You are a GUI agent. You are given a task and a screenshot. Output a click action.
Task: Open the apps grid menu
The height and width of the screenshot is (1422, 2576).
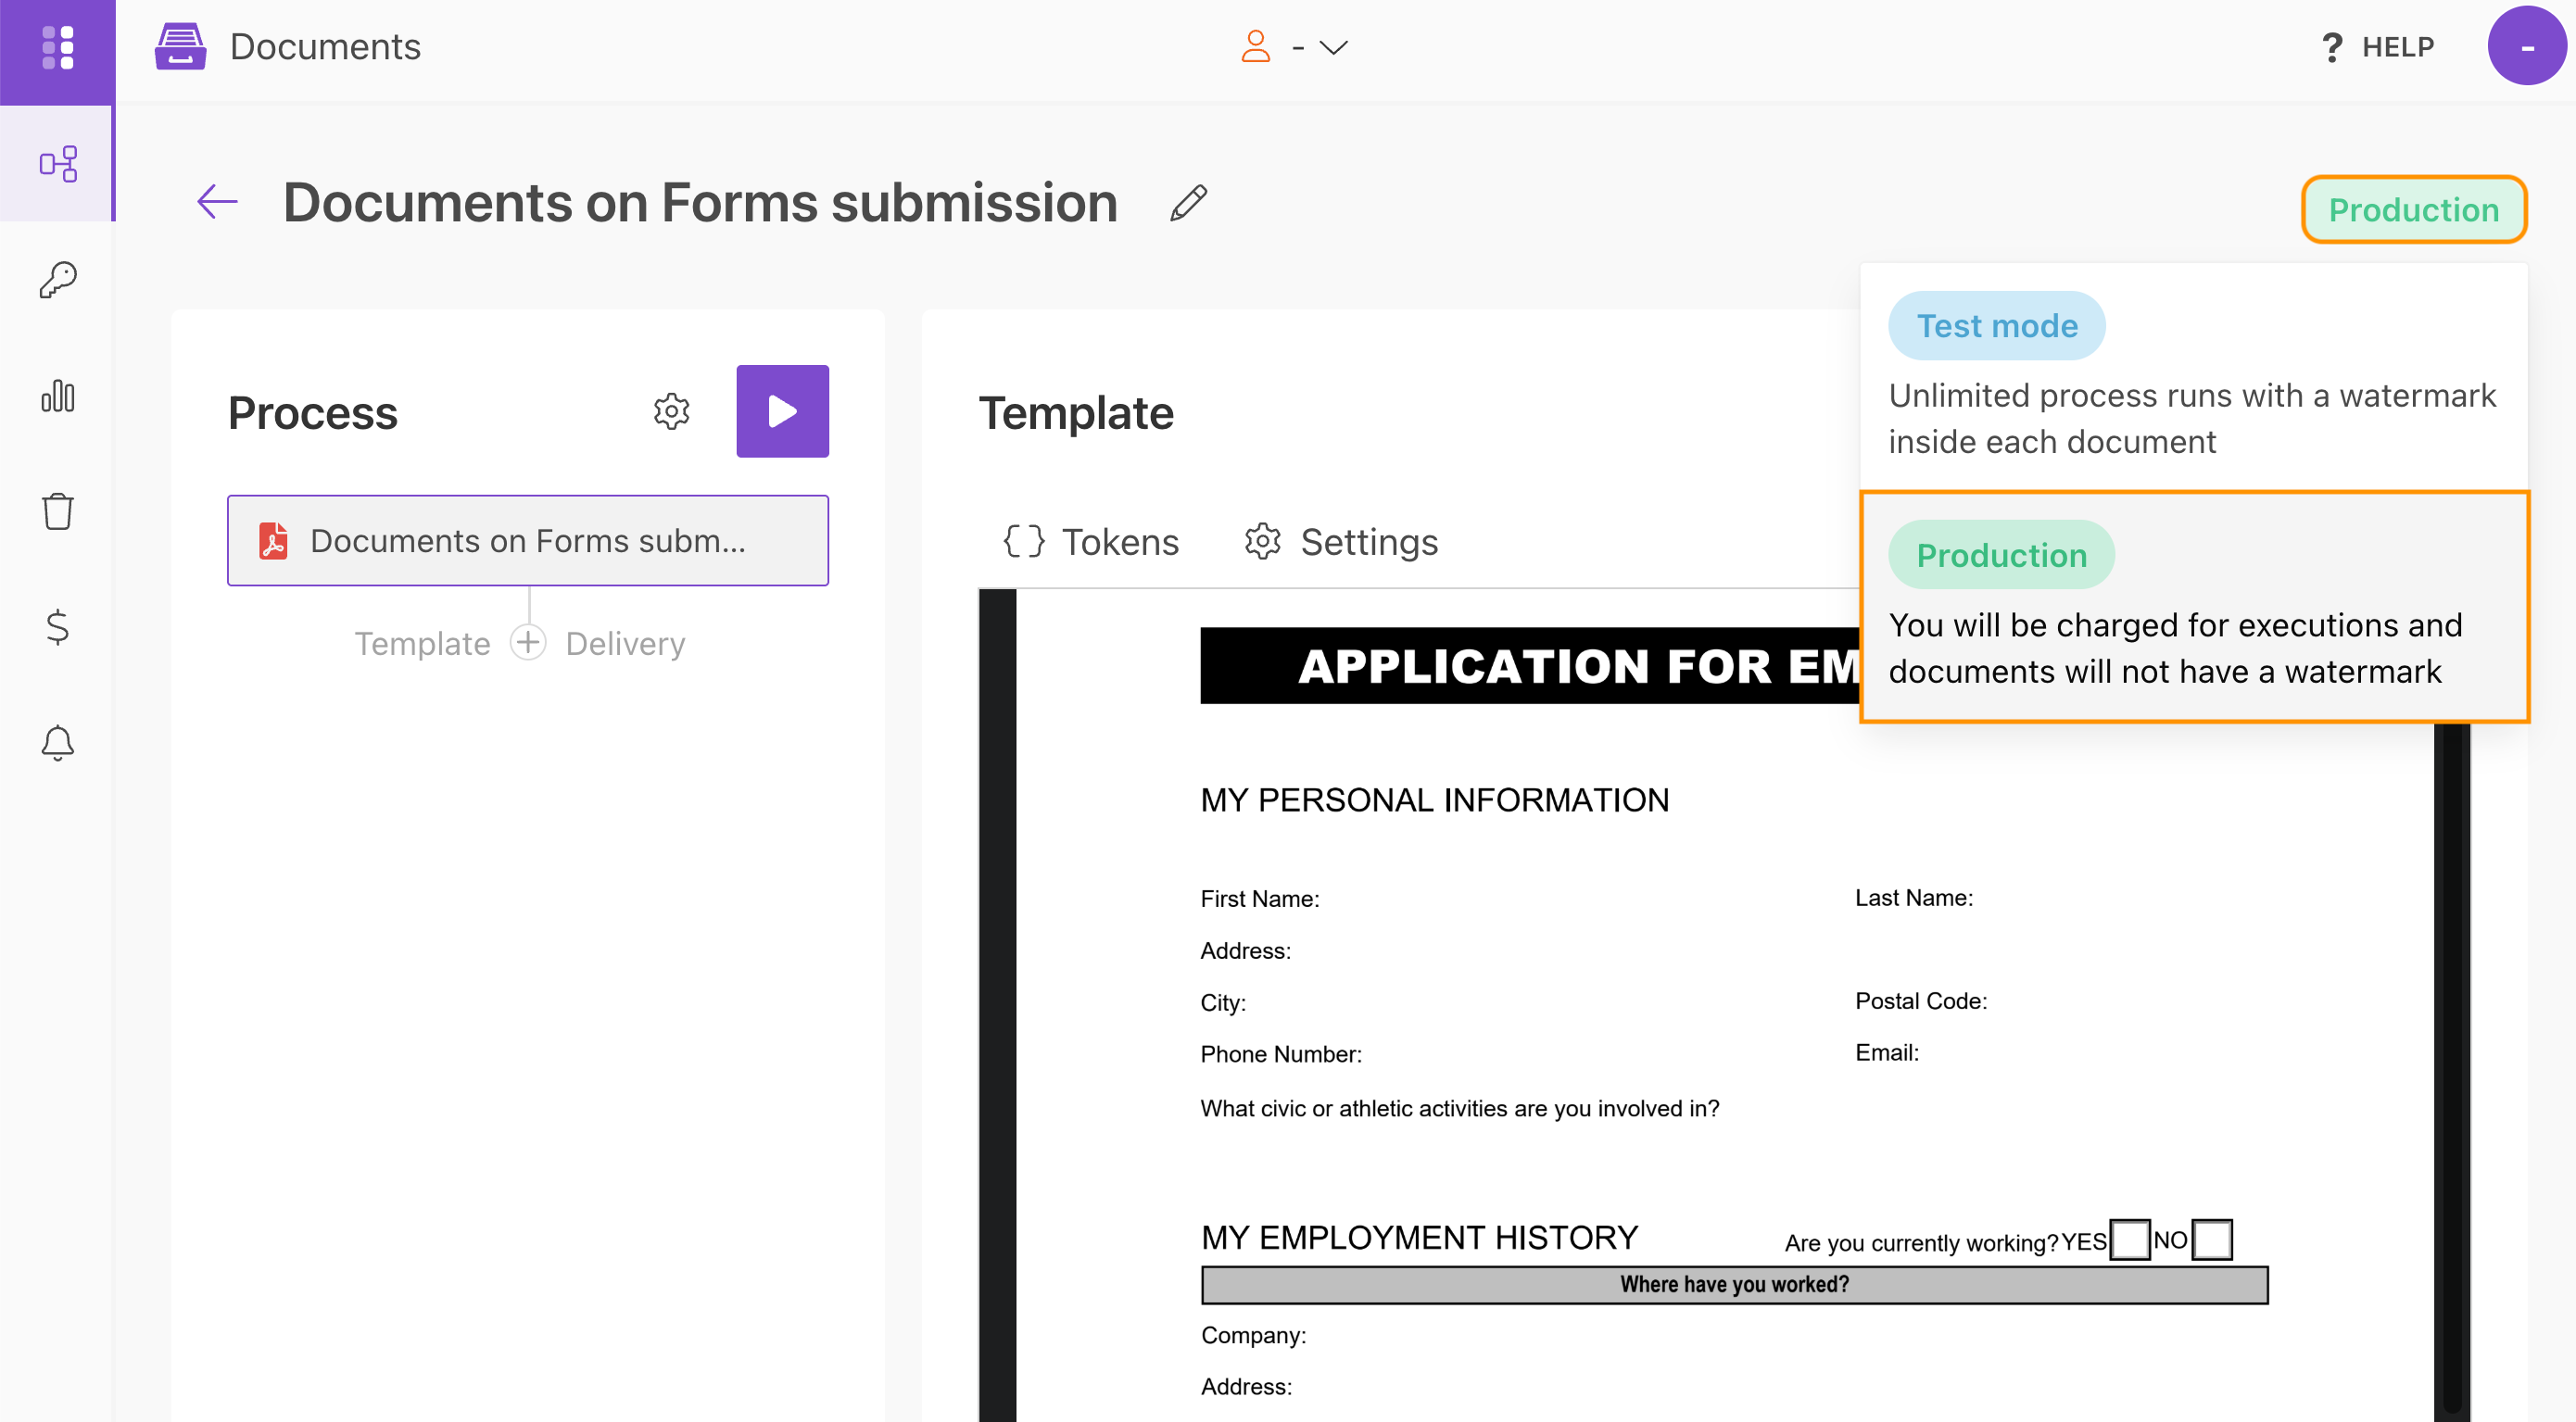57,48
